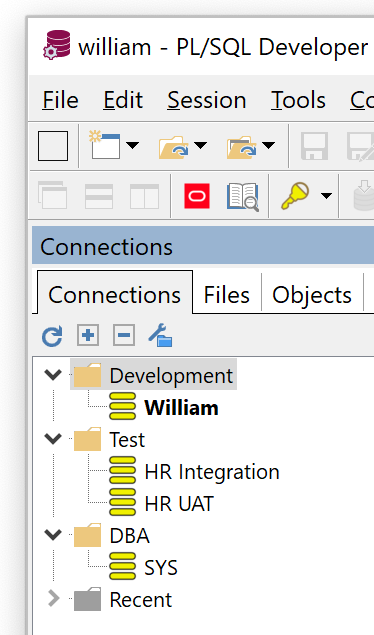Click the empty square button on the toolbar
Screen dimensions: 374x635
(x=53, y=146)
